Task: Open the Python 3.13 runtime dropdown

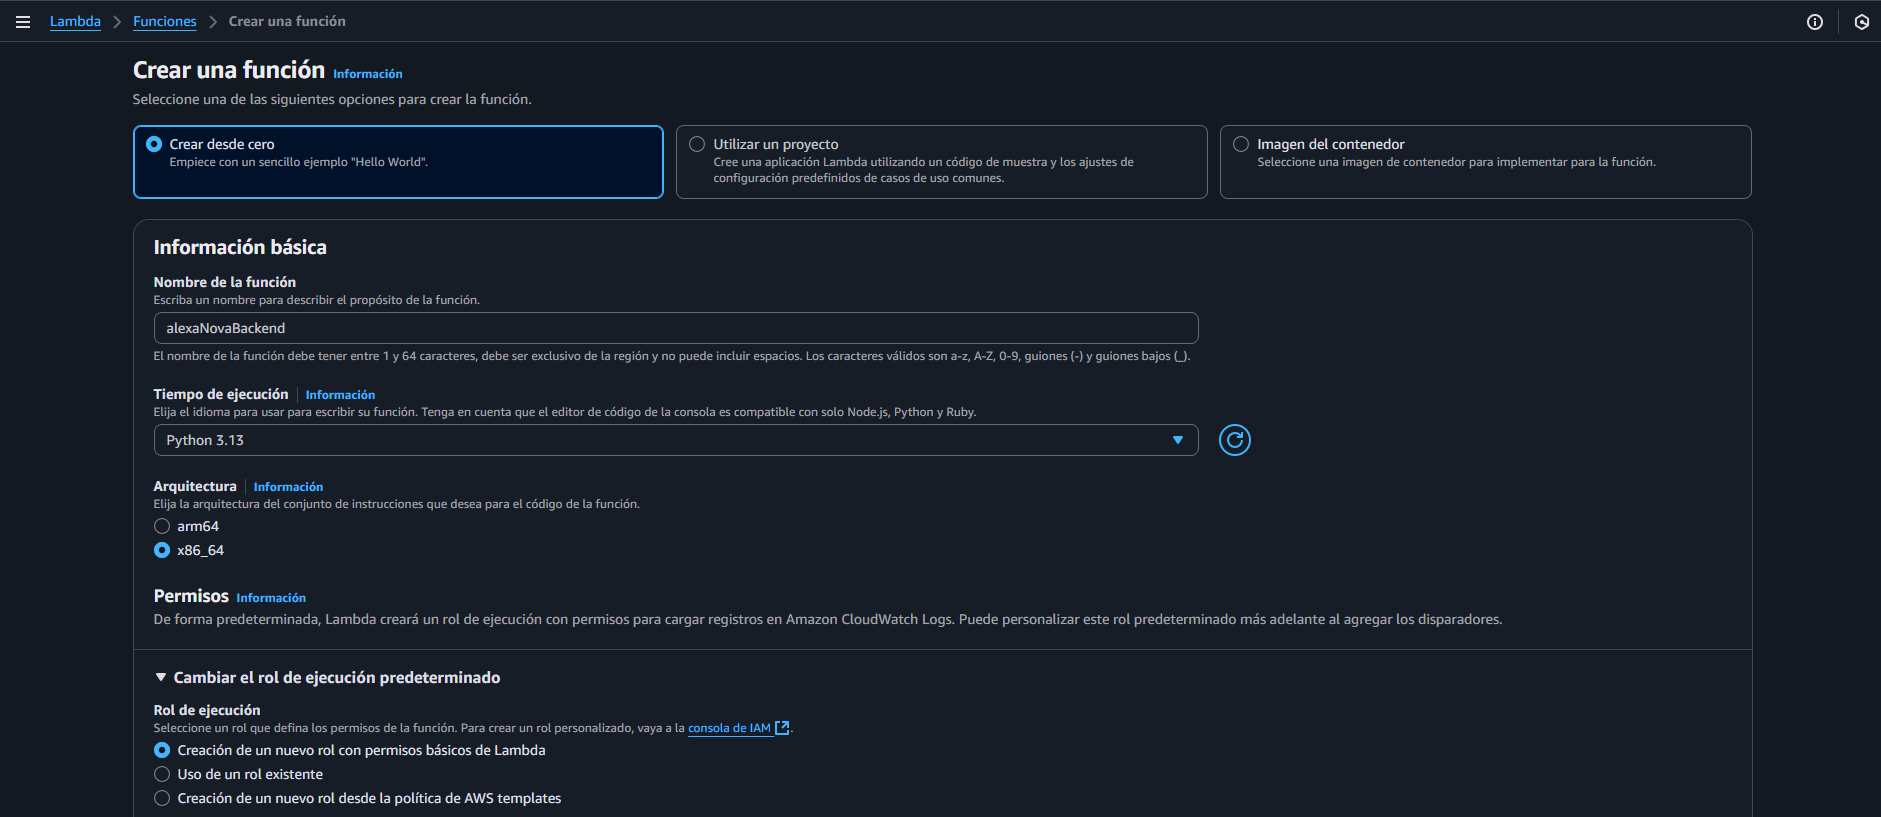Action: click(675, 440)
